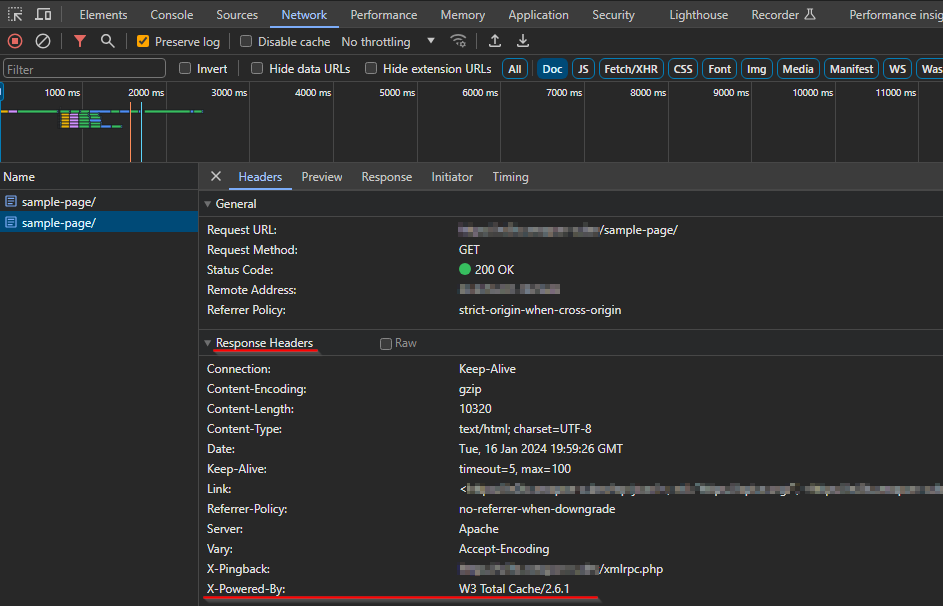943x606 pixels.
Task: Open the No throttling dropdown
Action: pos(388,41)
